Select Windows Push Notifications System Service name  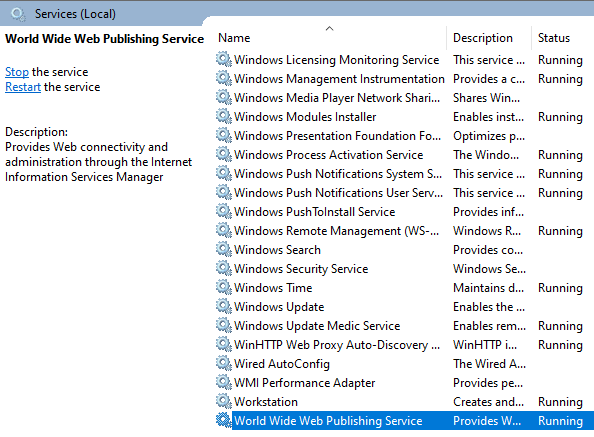(338, 174)
